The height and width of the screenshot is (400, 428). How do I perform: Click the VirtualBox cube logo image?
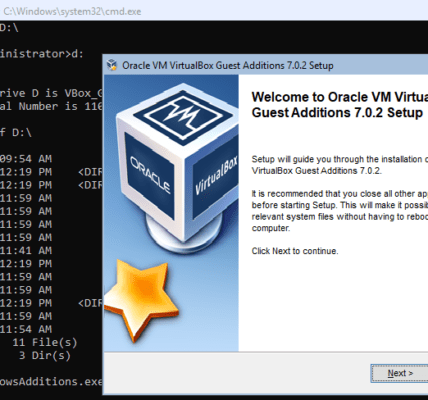177,170
